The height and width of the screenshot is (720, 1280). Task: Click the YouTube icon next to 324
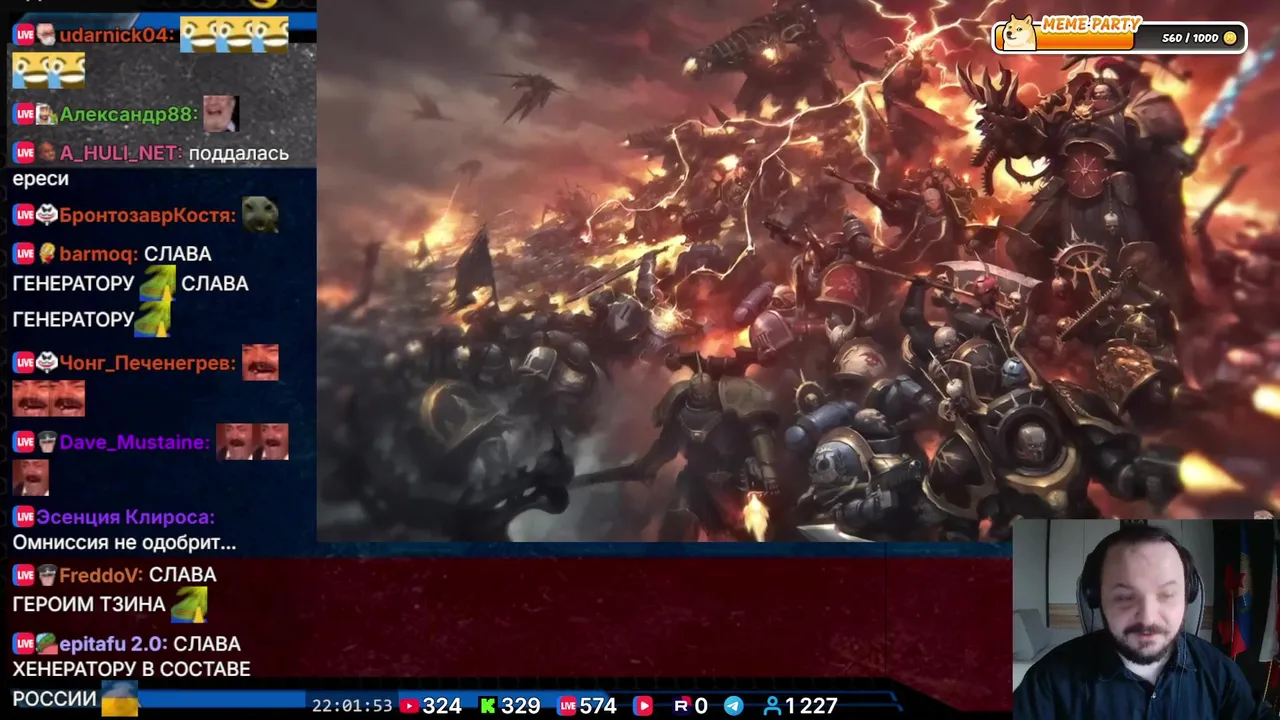click(x=409, y=706)
